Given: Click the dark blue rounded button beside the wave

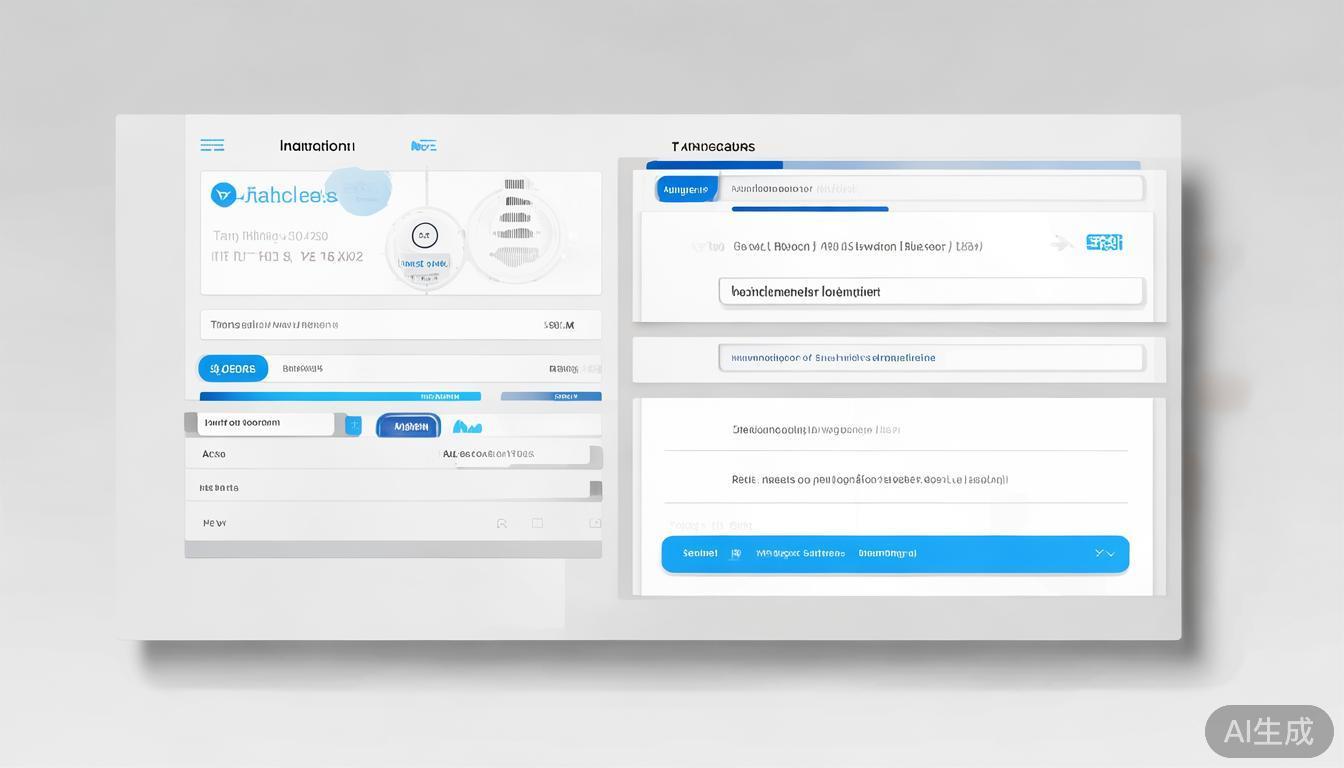Looking at the screenshot, I should (409, 426).
